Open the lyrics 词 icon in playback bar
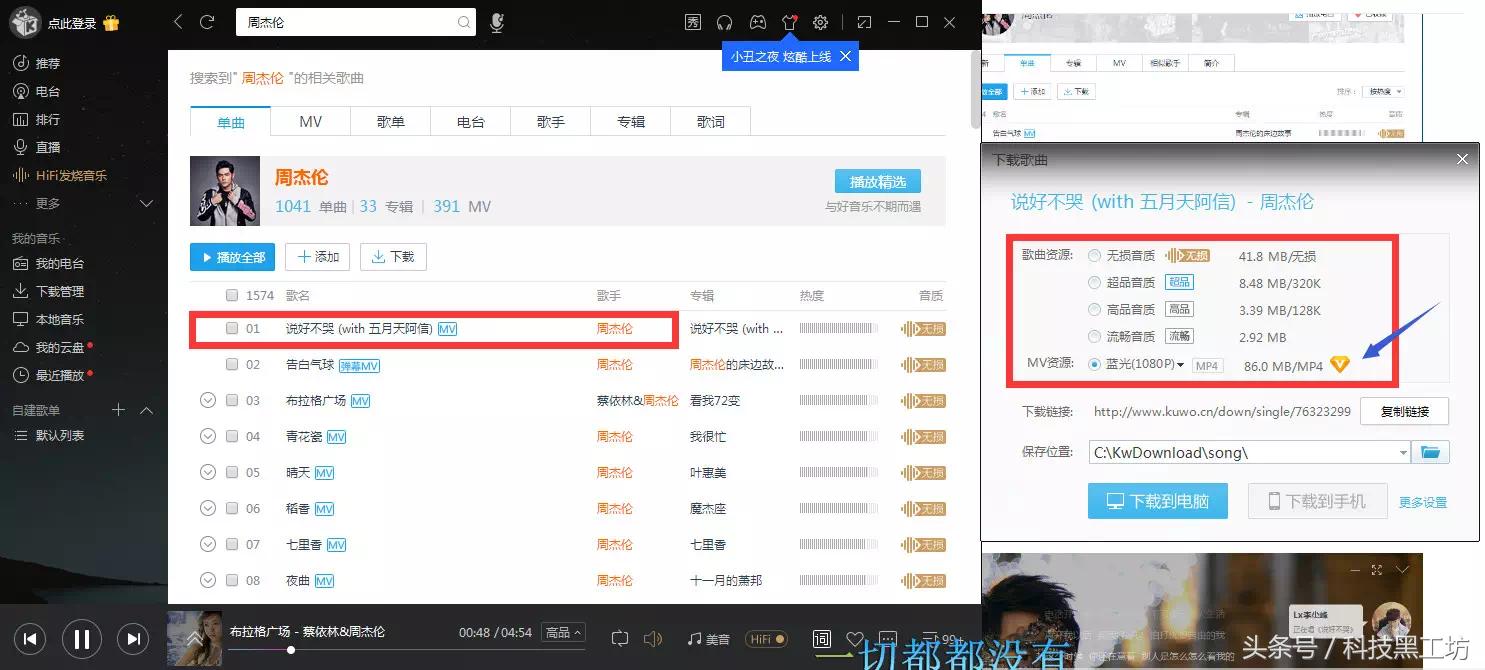 [822, 638]
